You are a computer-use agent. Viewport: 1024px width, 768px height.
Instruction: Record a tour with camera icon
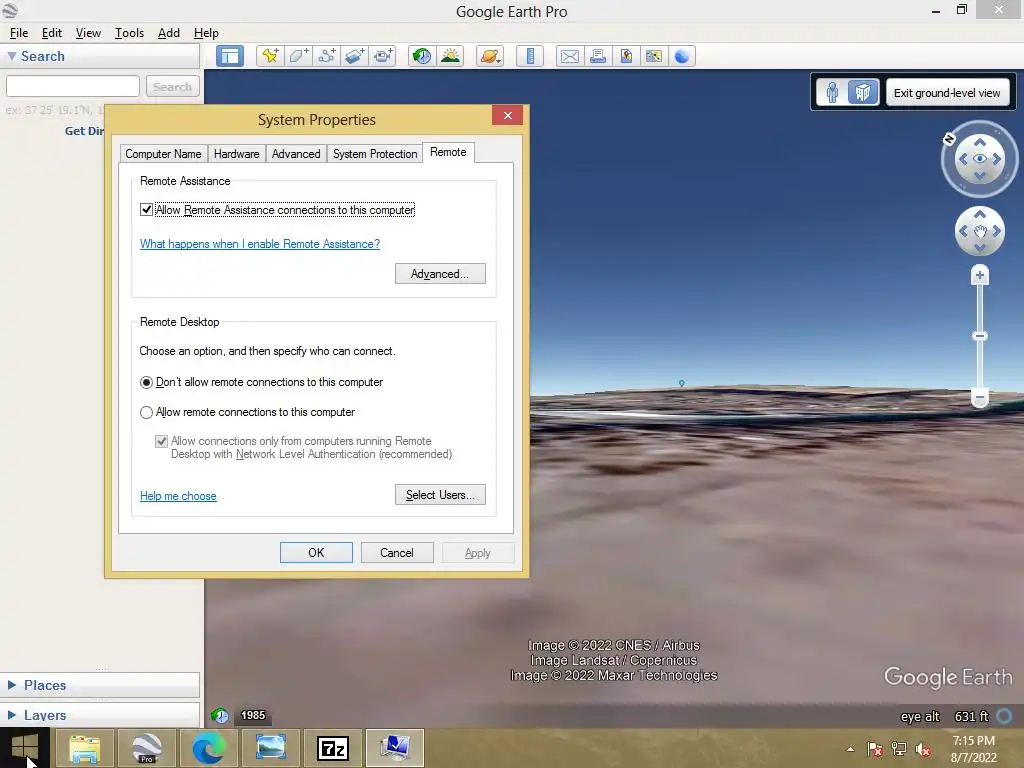click(x=383, y=56)
